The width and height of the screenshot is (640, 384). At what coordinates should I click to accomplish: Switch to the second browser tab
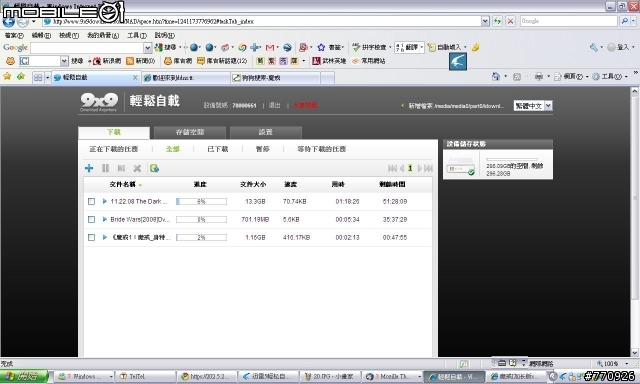pyautogui.click(x=186, y=78)
